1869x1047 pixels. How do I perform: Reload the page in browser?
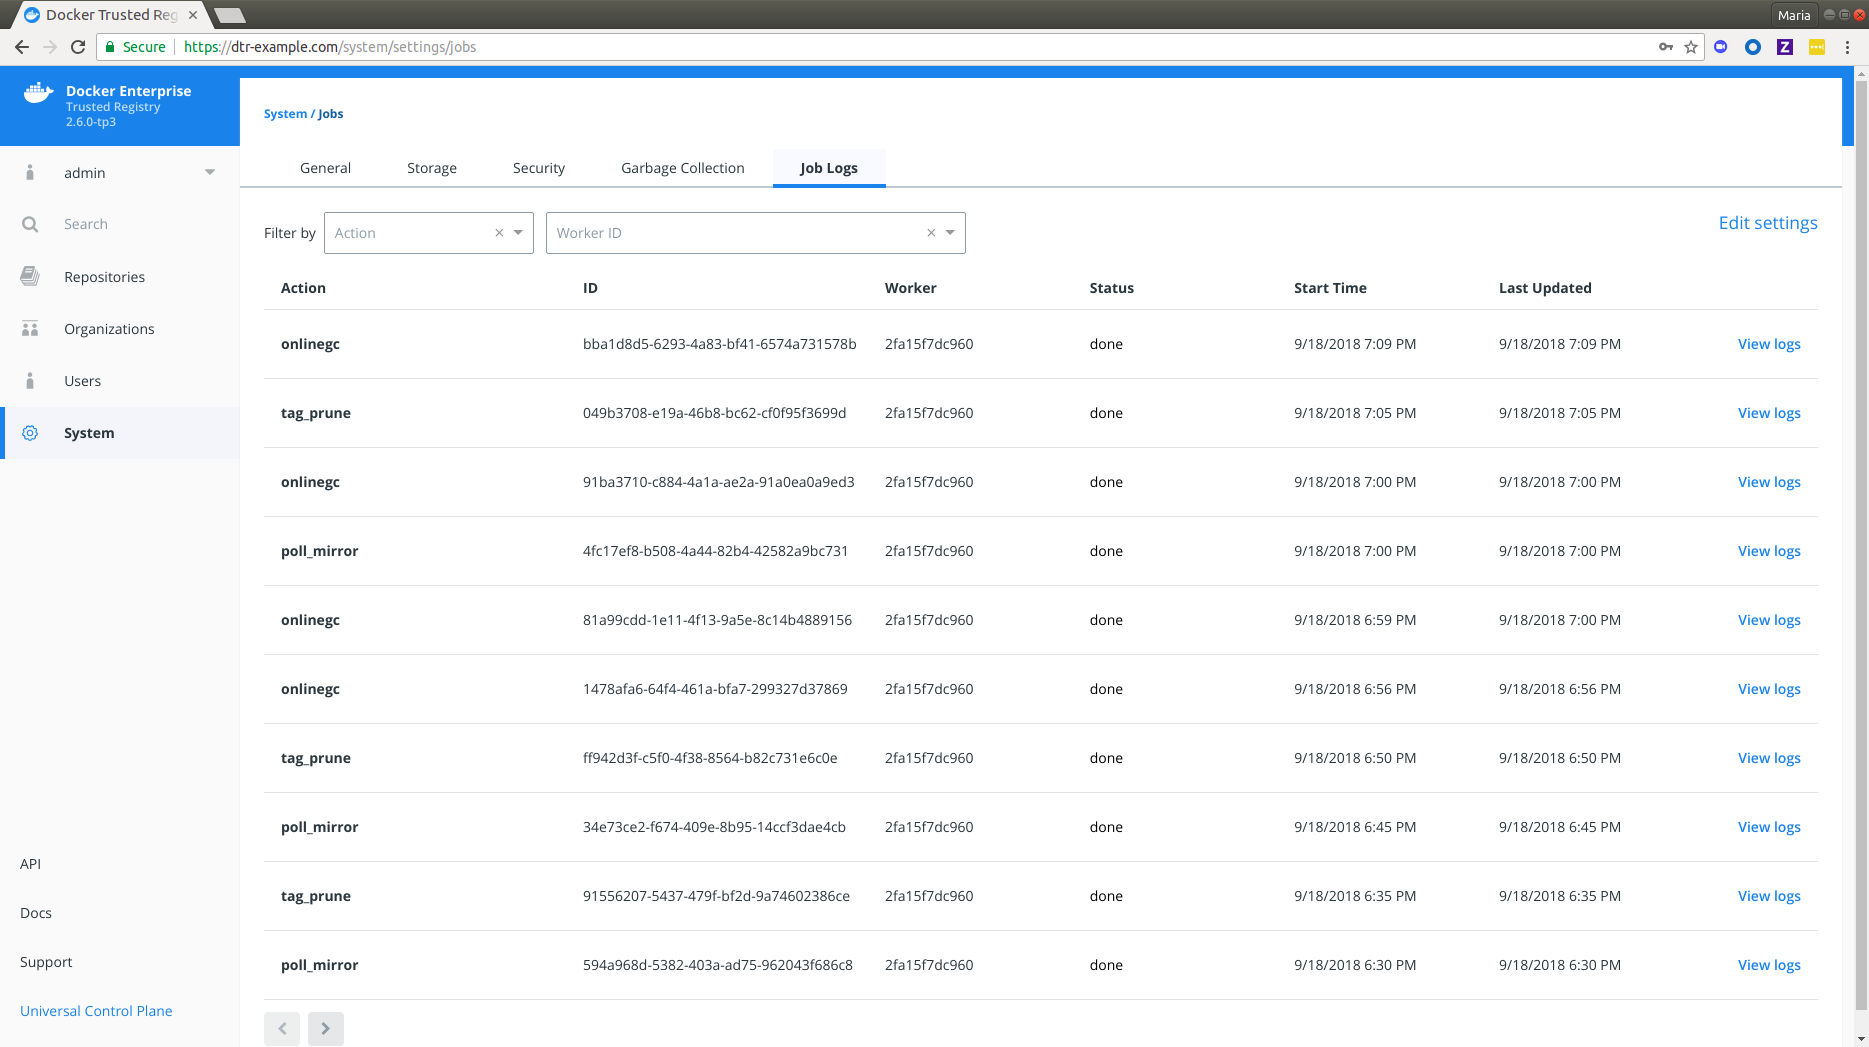pyautogui.click(x=78, y=47)
